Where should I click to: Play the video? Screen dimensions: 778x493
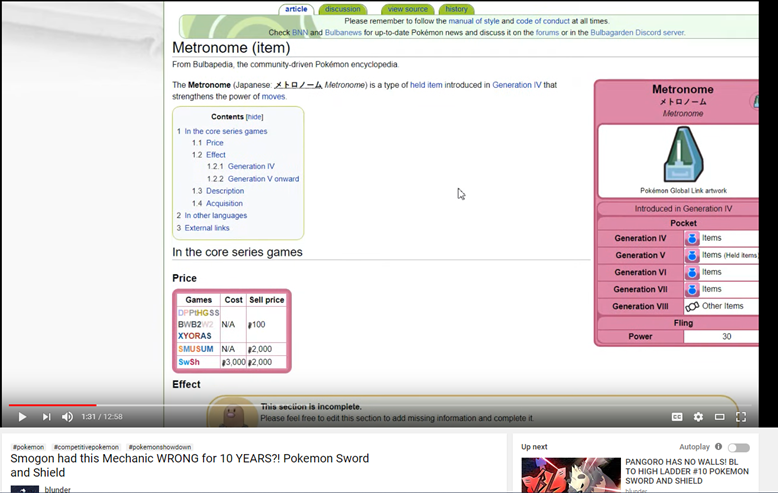(22, 417)
